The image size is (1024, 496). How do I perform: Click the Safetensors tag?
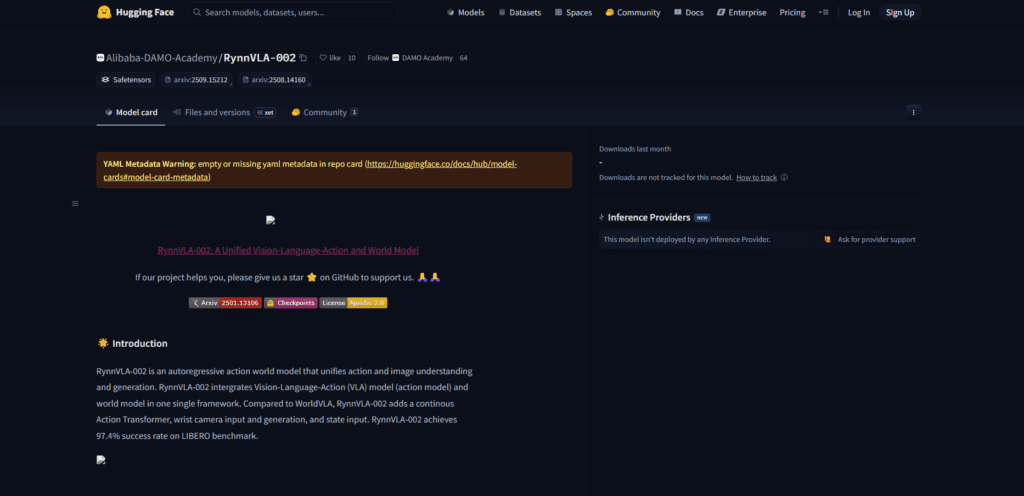127,80
